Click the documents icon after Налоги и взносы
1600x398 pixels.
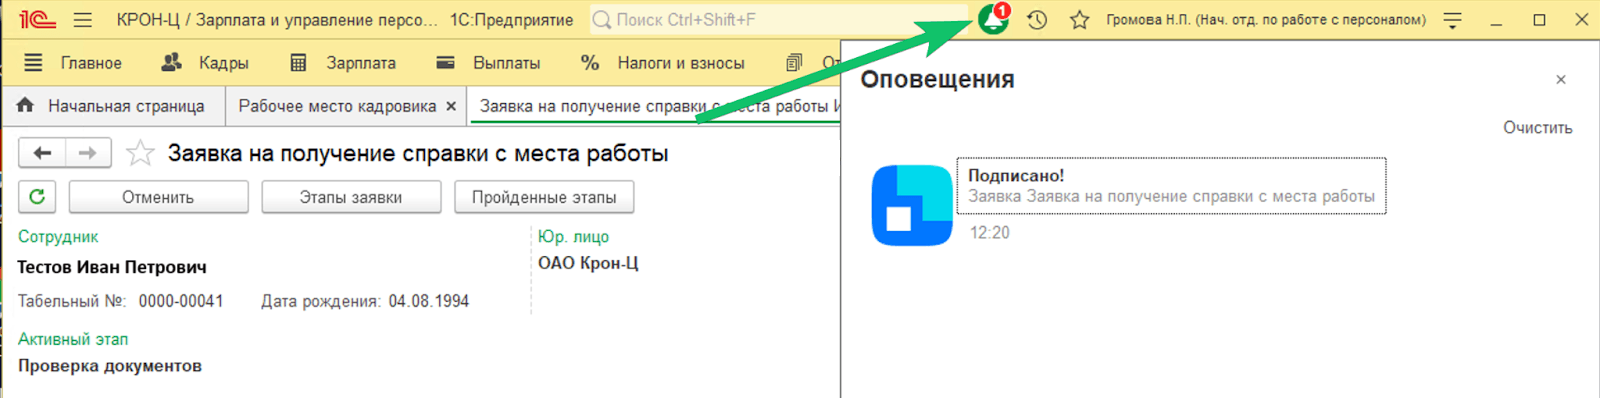pyautogui.click(x=794, y=63)
